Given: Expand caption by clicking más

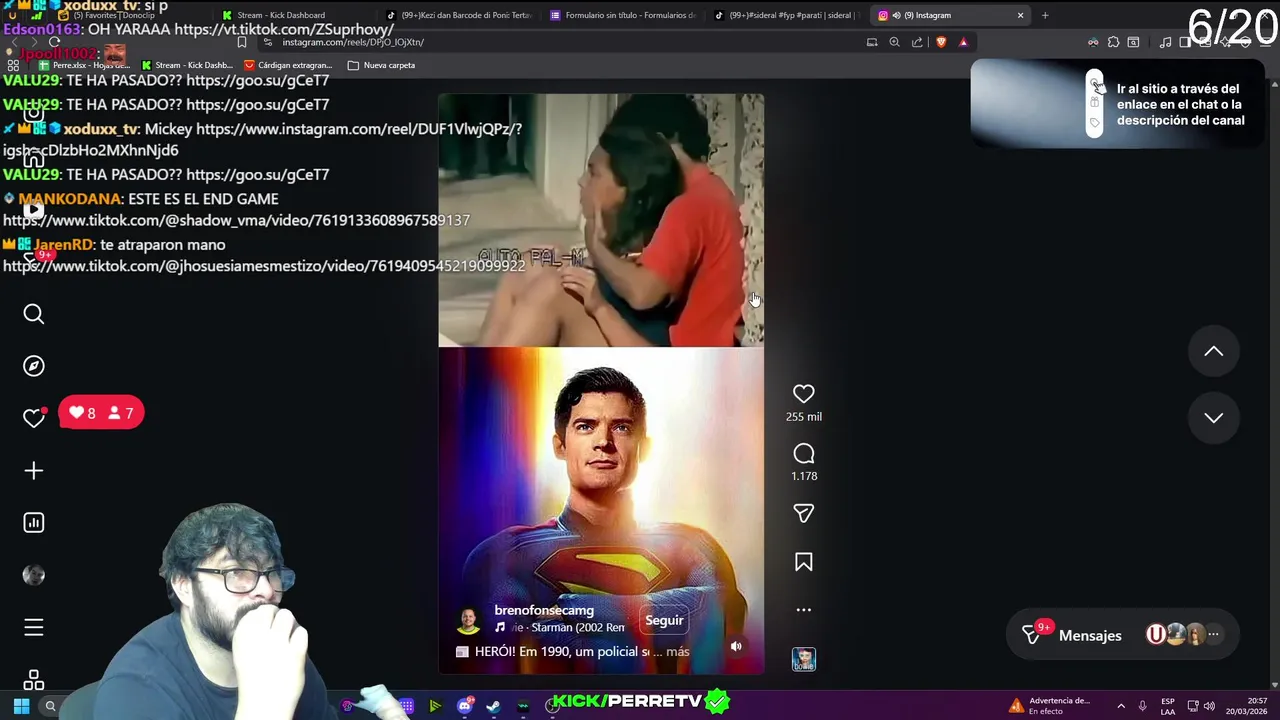Looking at the screenshot, I should (x=677, y=651).
